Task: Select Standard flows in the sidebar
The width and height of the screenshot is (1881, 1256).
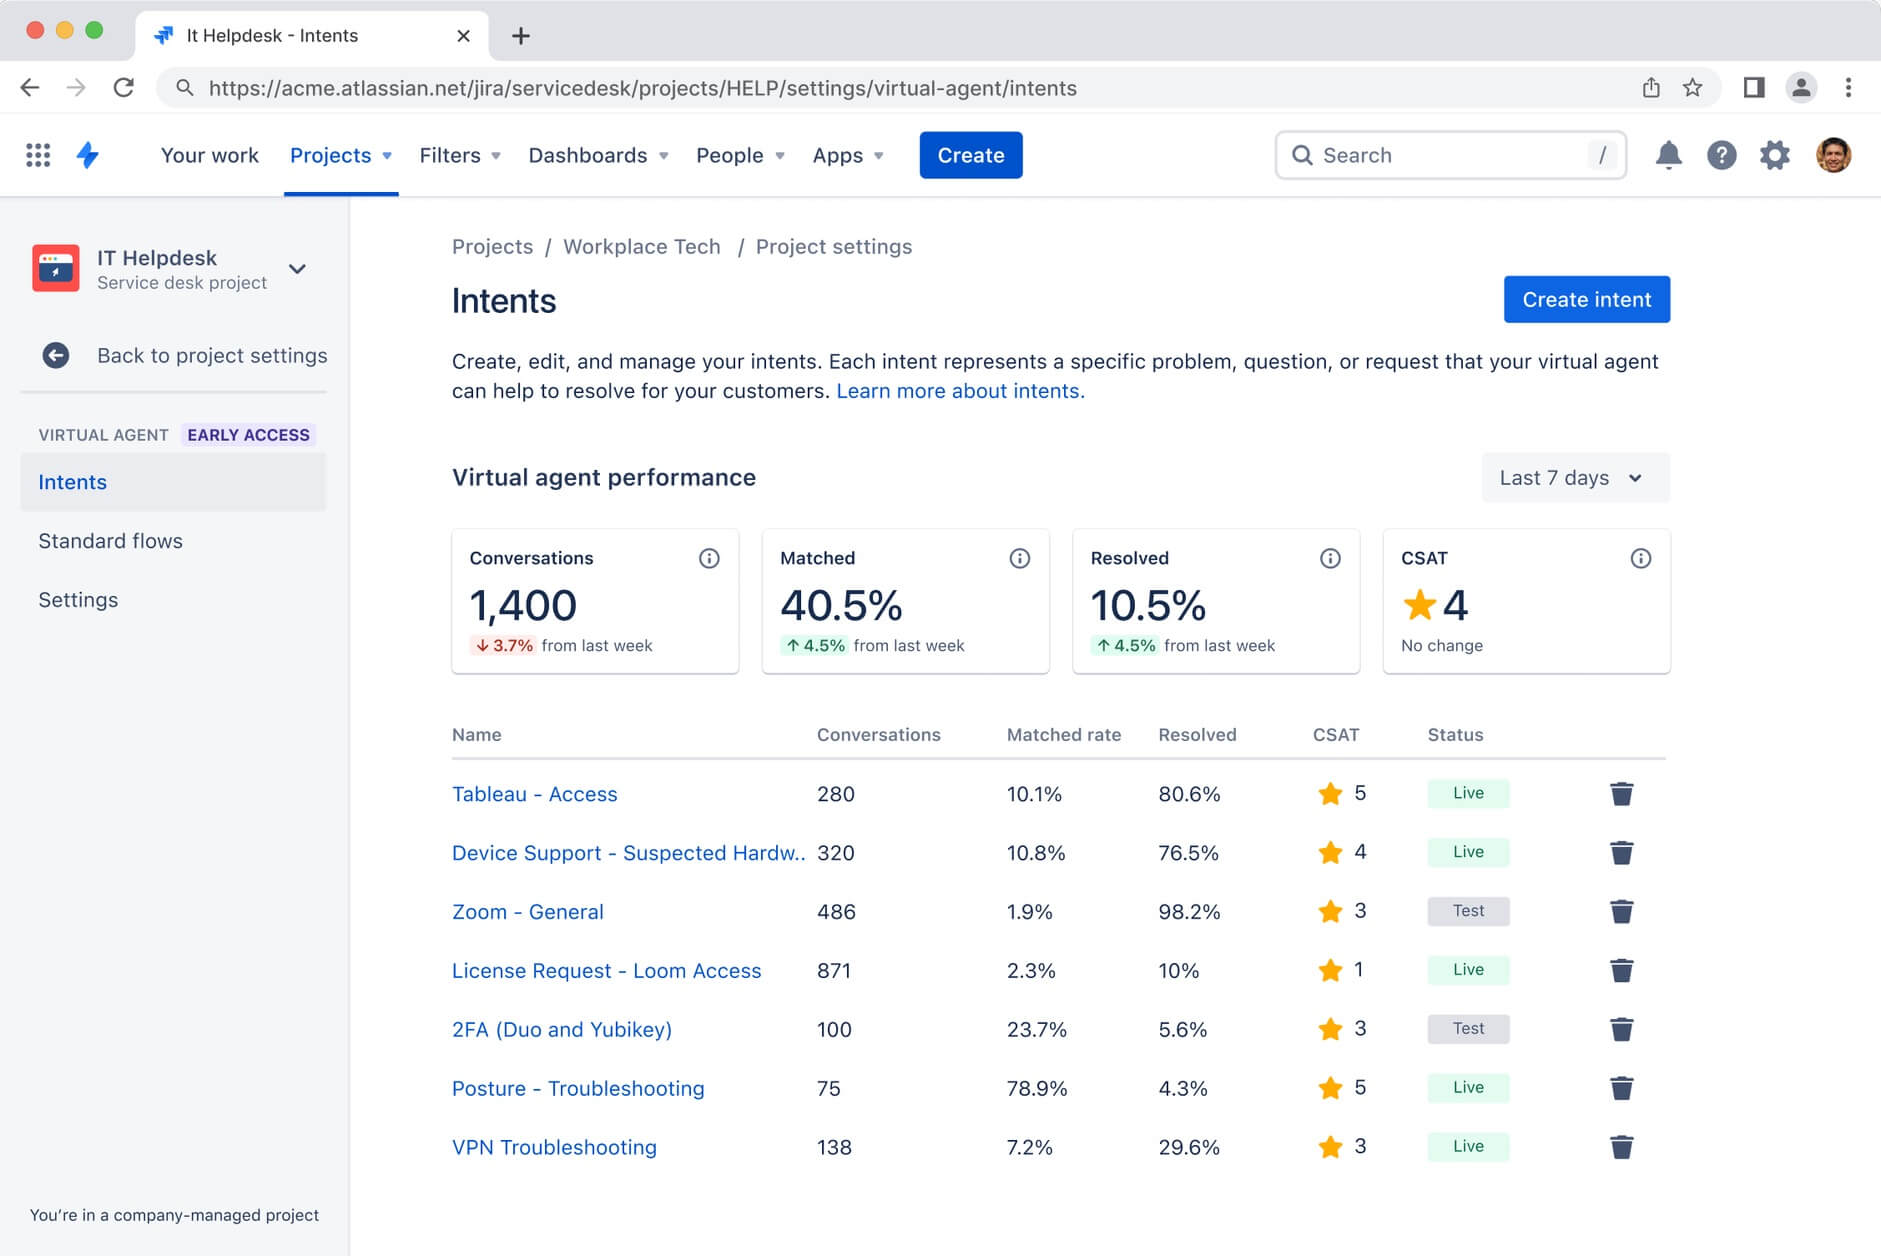Action: click(x=110, y=541)
